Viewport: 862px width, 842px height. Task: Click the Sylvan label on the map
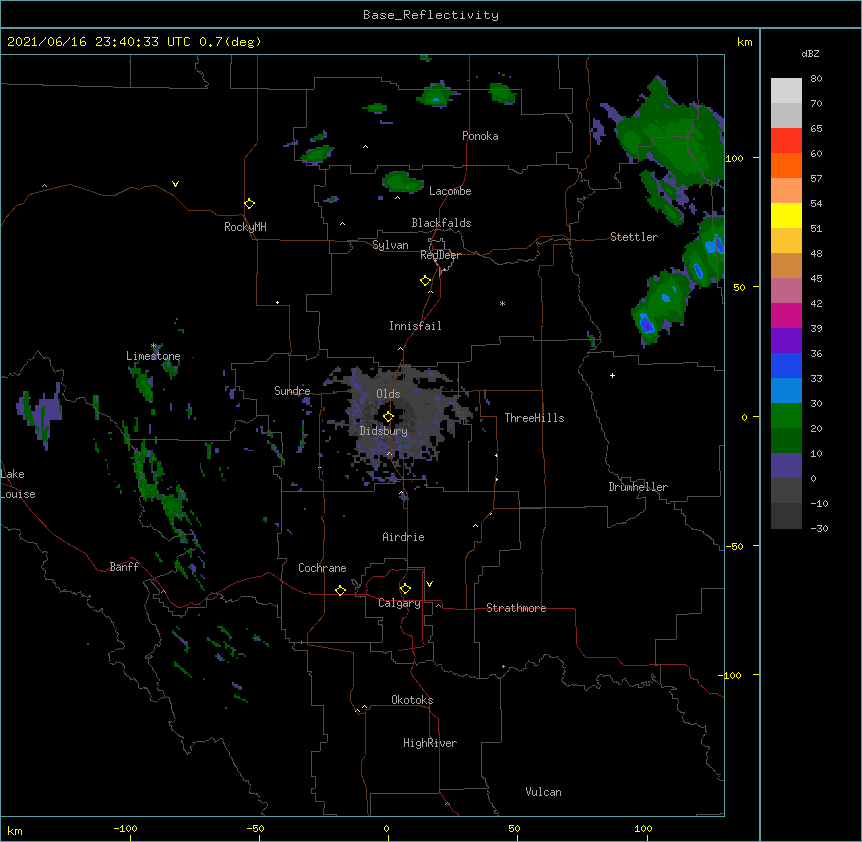coord(390,245)
